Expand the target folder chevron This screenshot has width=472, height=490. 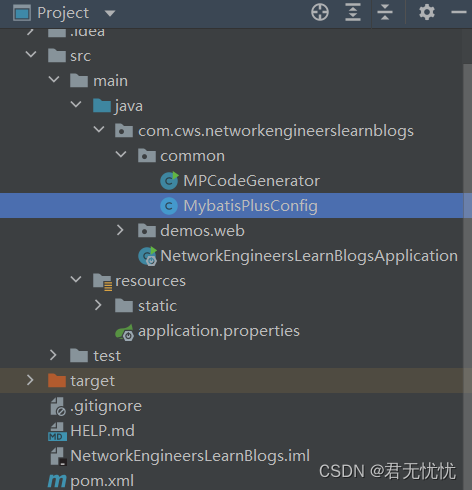click(x=30, y=380)
